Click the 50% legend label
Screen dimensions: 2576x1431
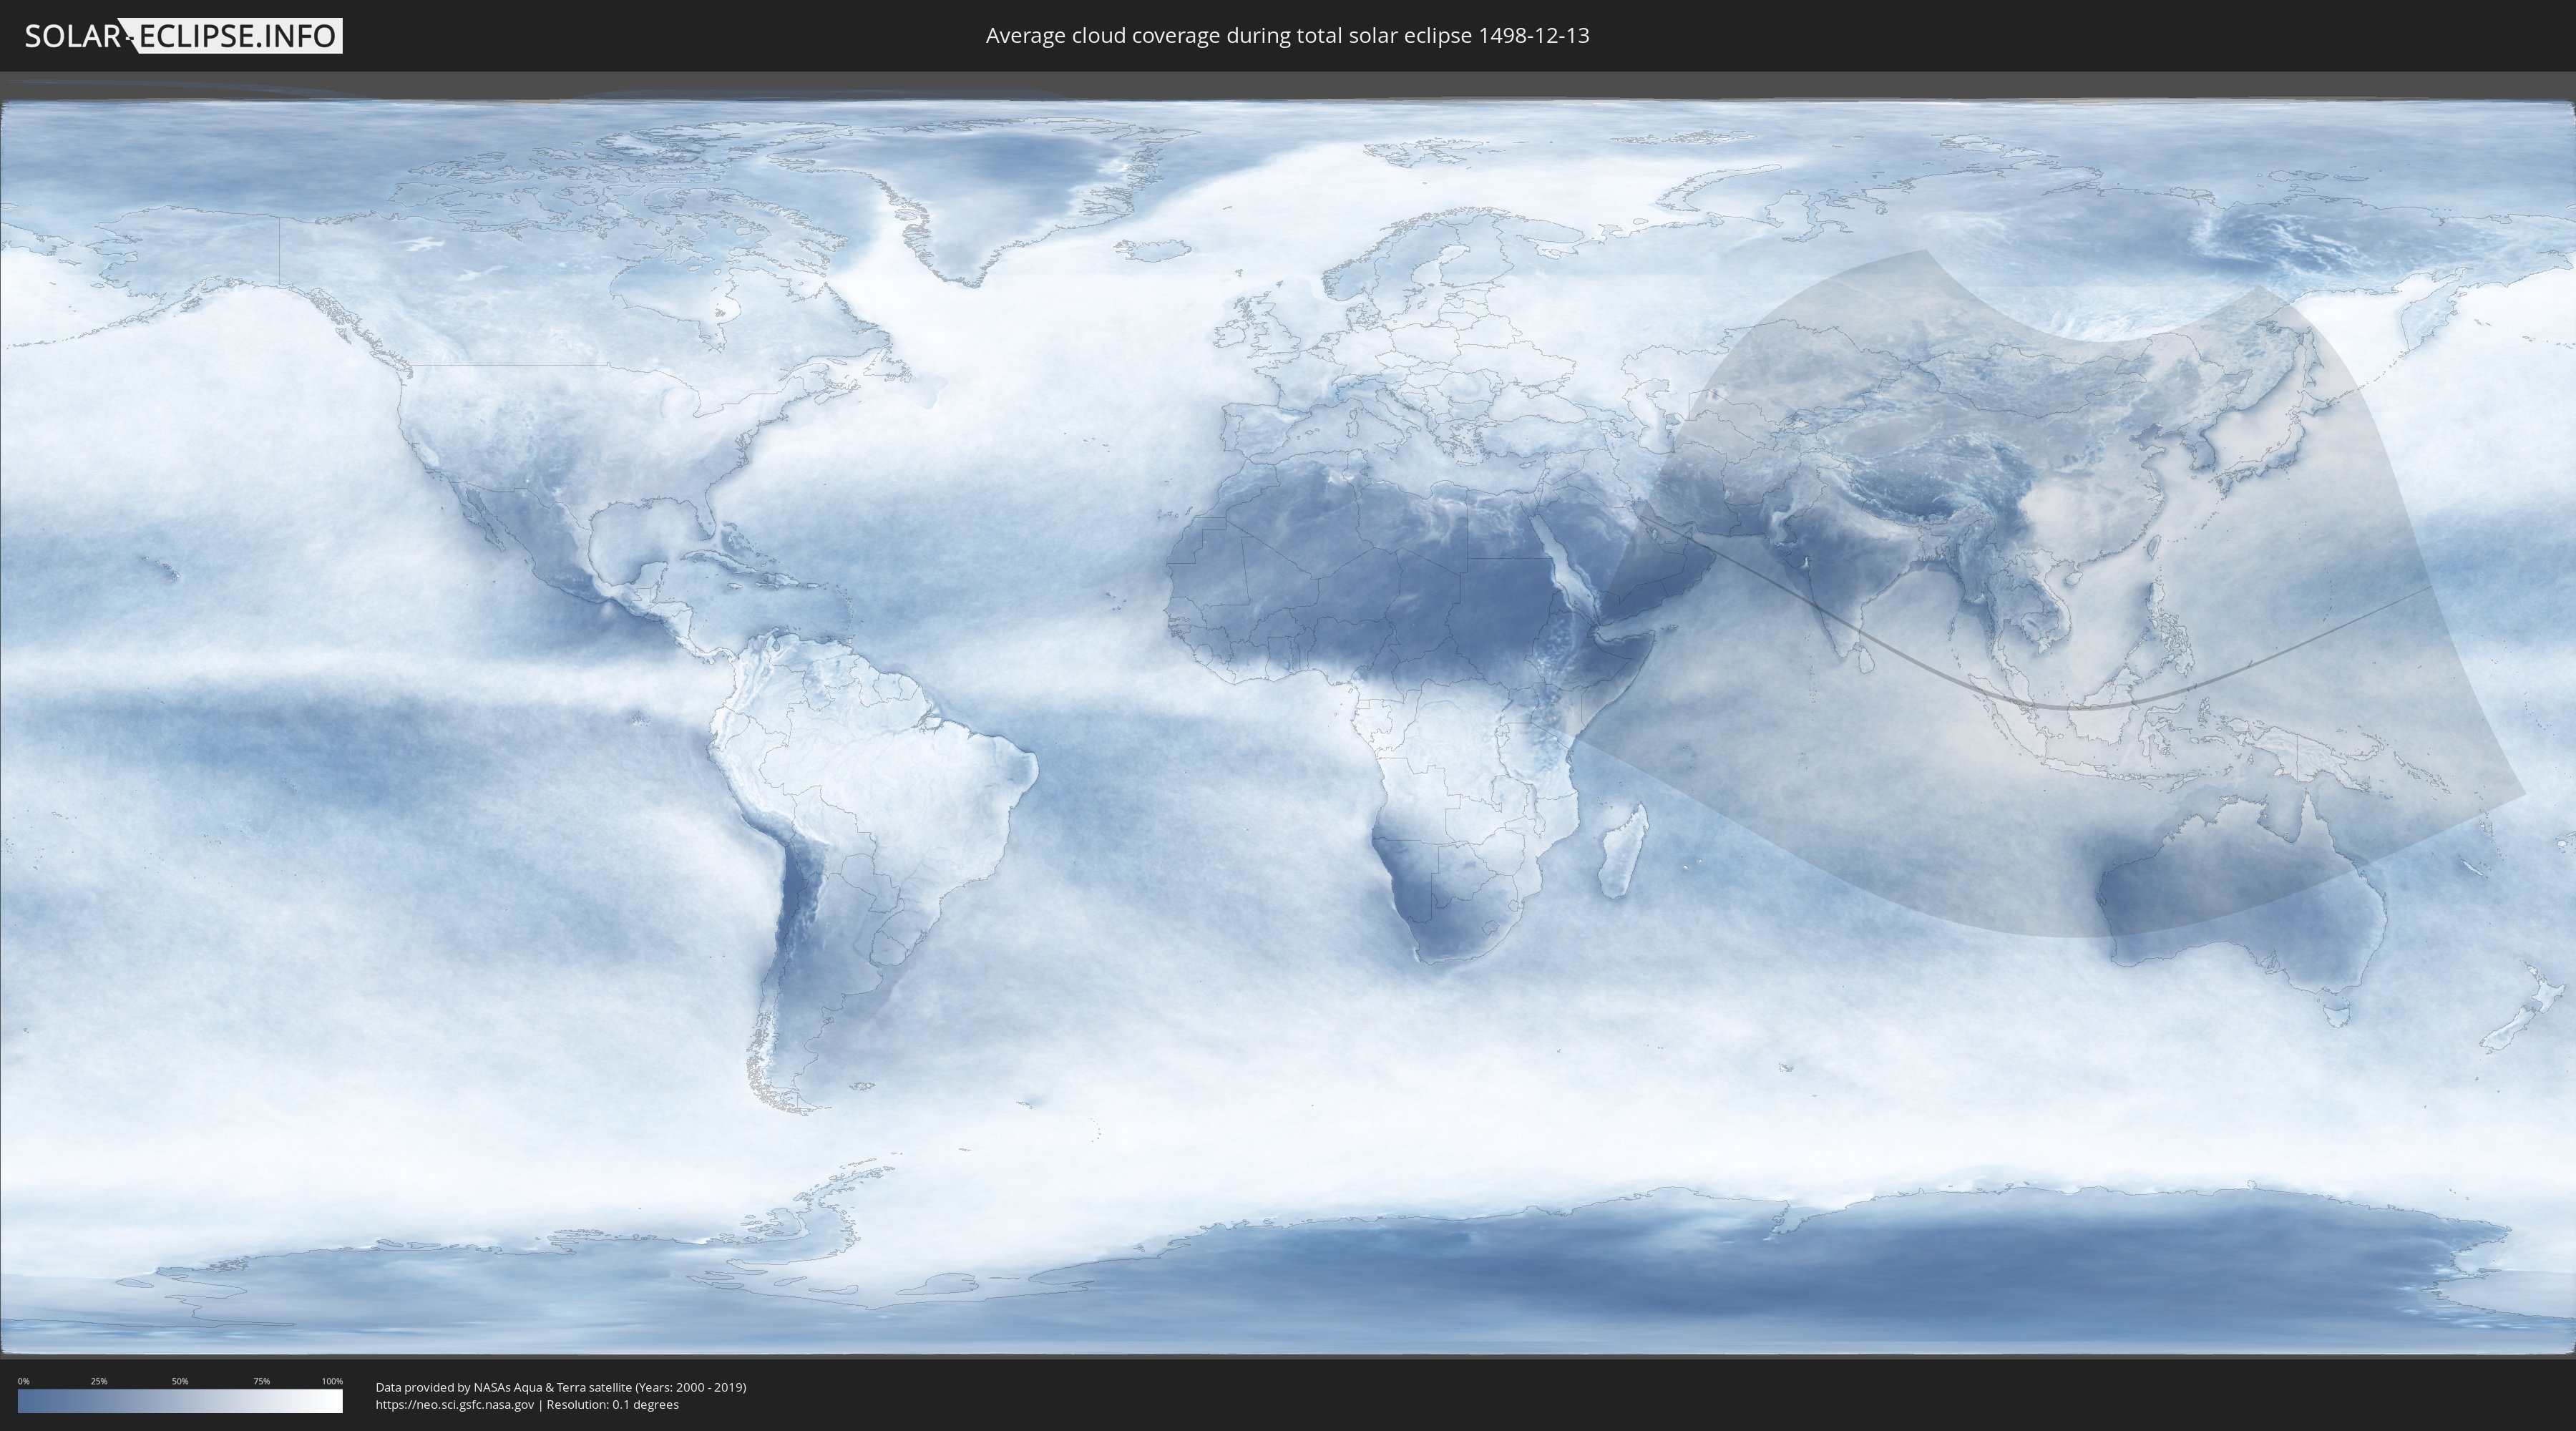[x=180, y=1381]
